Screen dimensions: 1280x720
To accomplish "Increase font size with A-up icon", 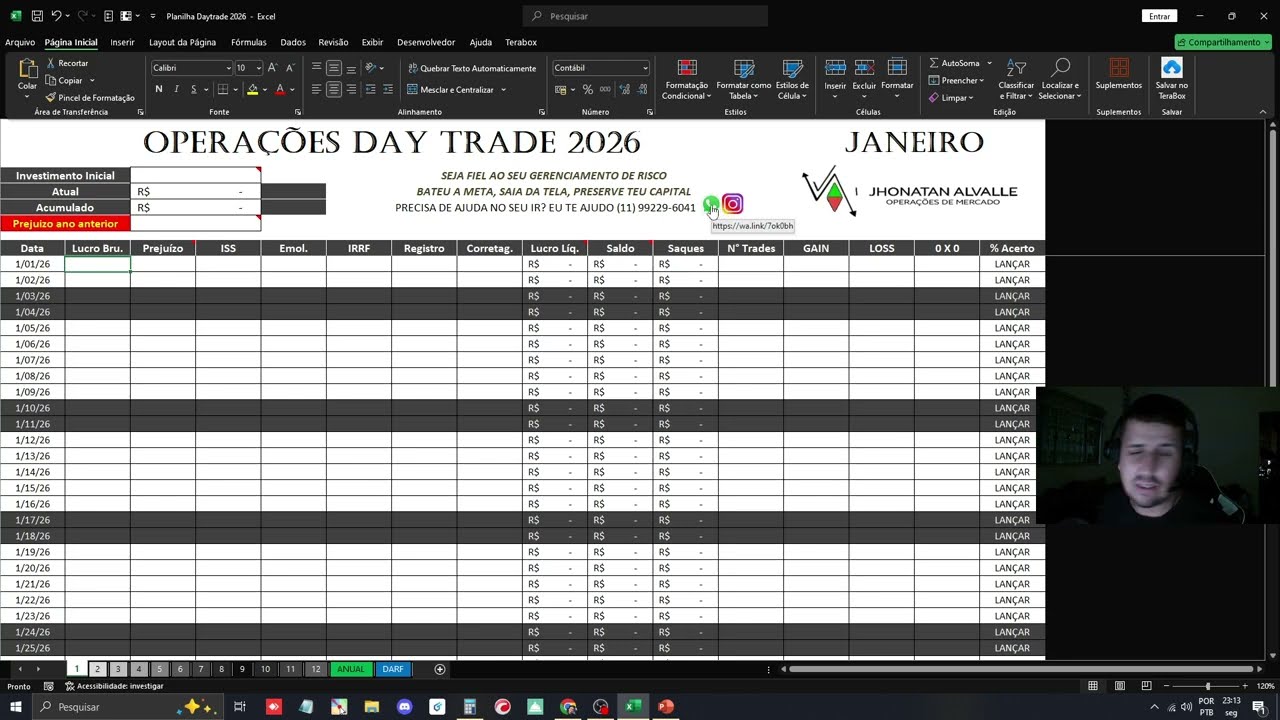I will coord(272,67).
